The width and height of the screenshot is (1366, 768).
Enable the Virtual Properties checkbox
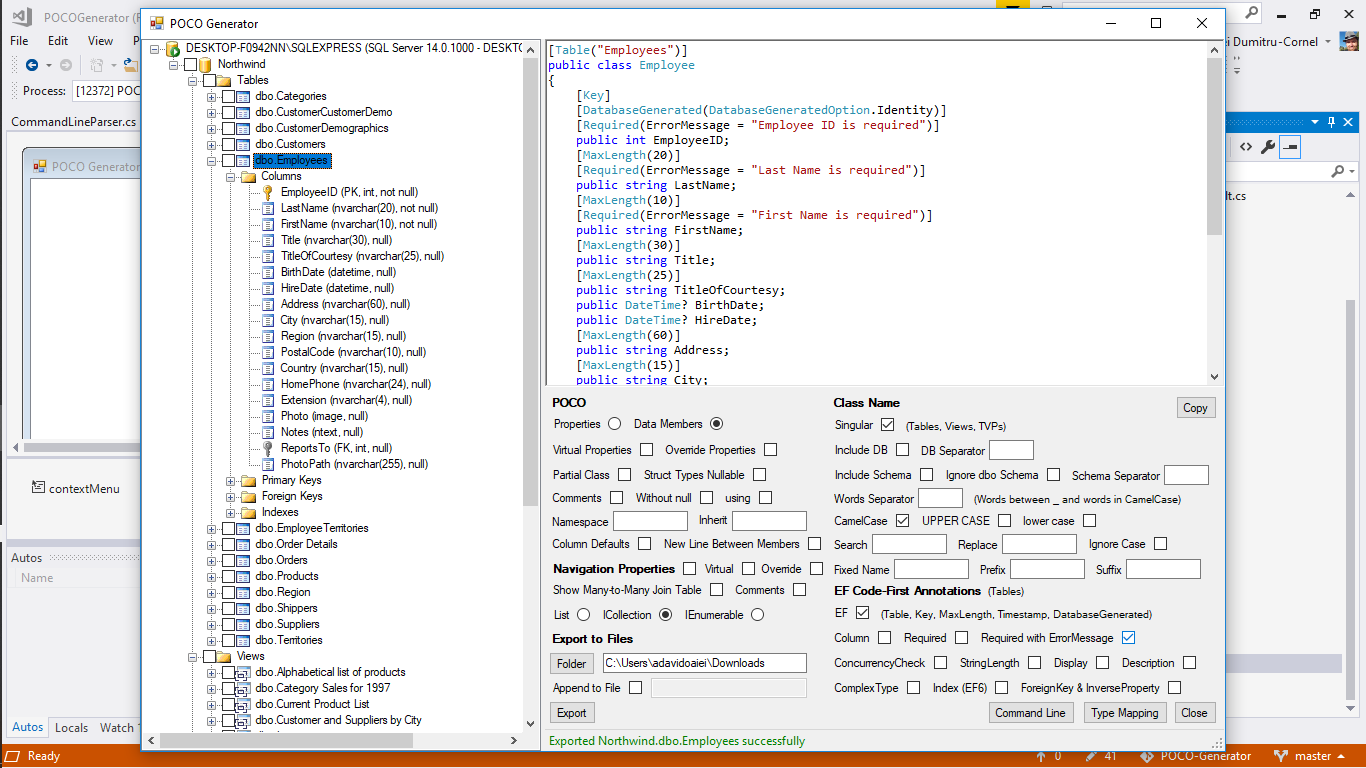(x=647, y=450)
